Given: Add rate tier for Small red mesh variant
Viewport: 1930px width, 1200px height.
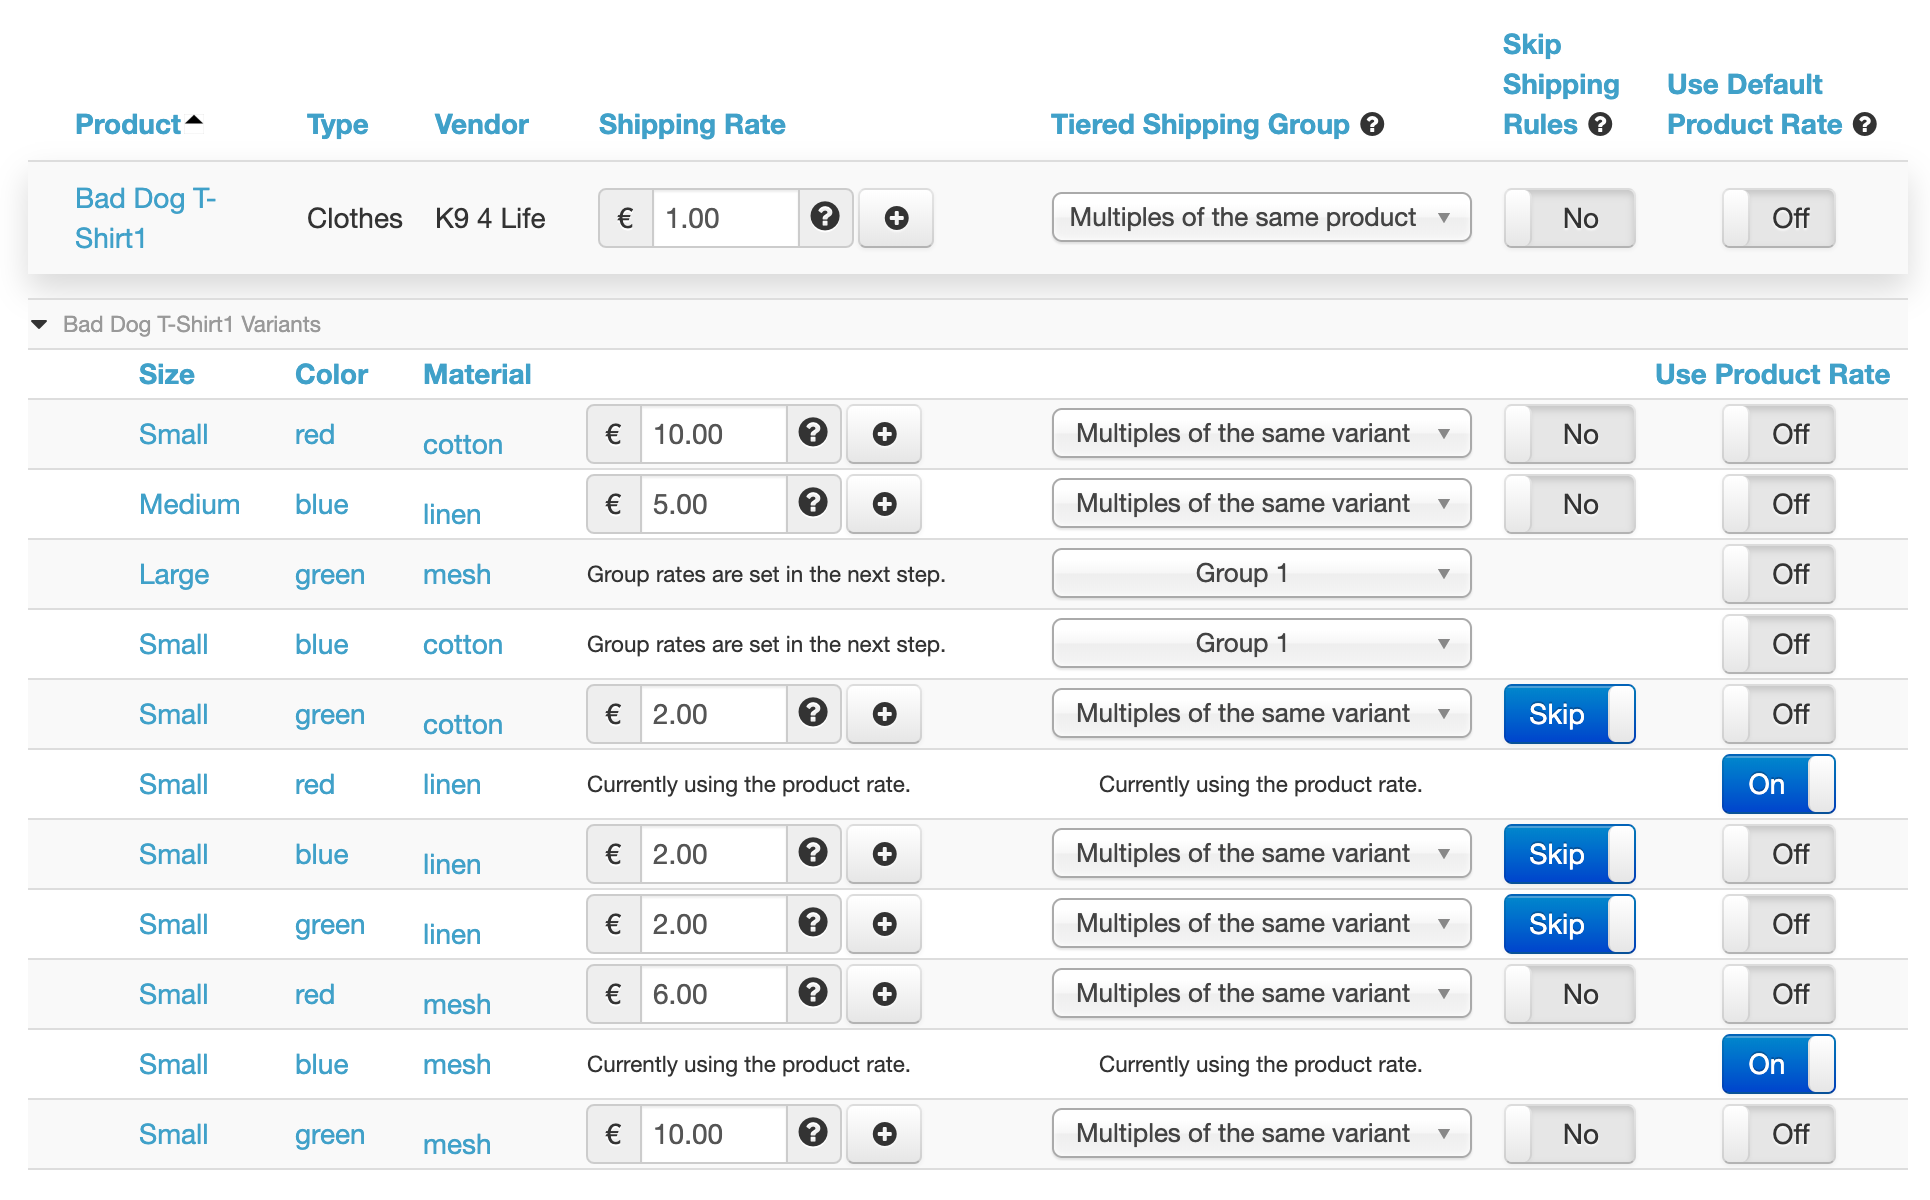Looking at the screenshot, I should coord(884,994).
